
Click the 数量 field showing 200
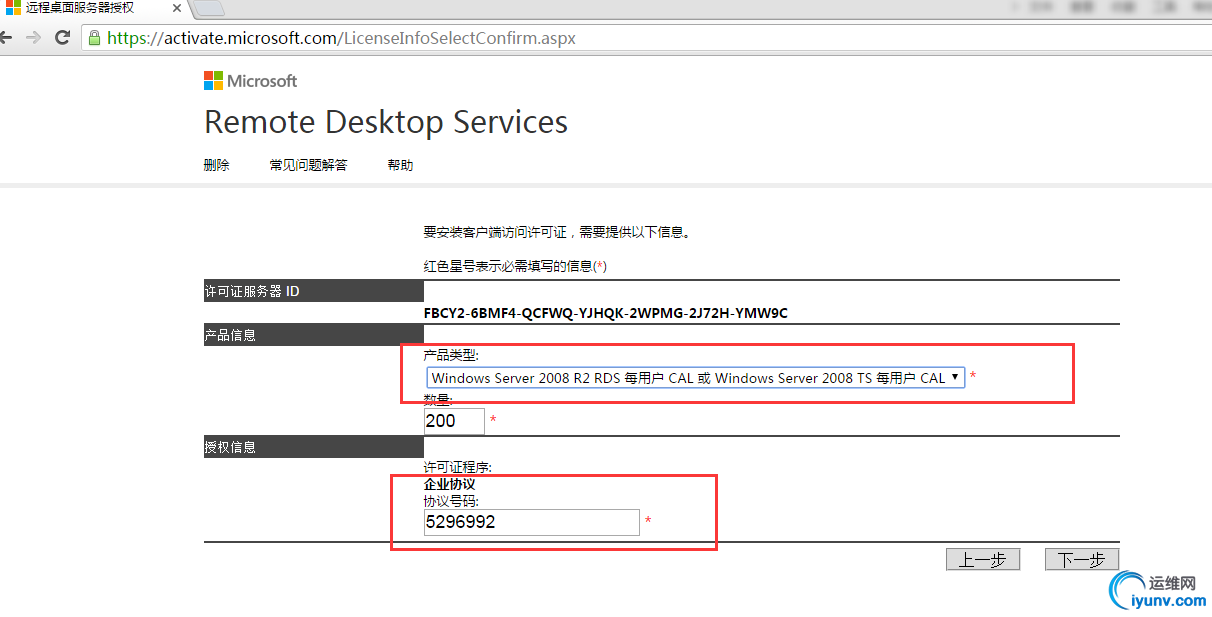tap(454, 421)
